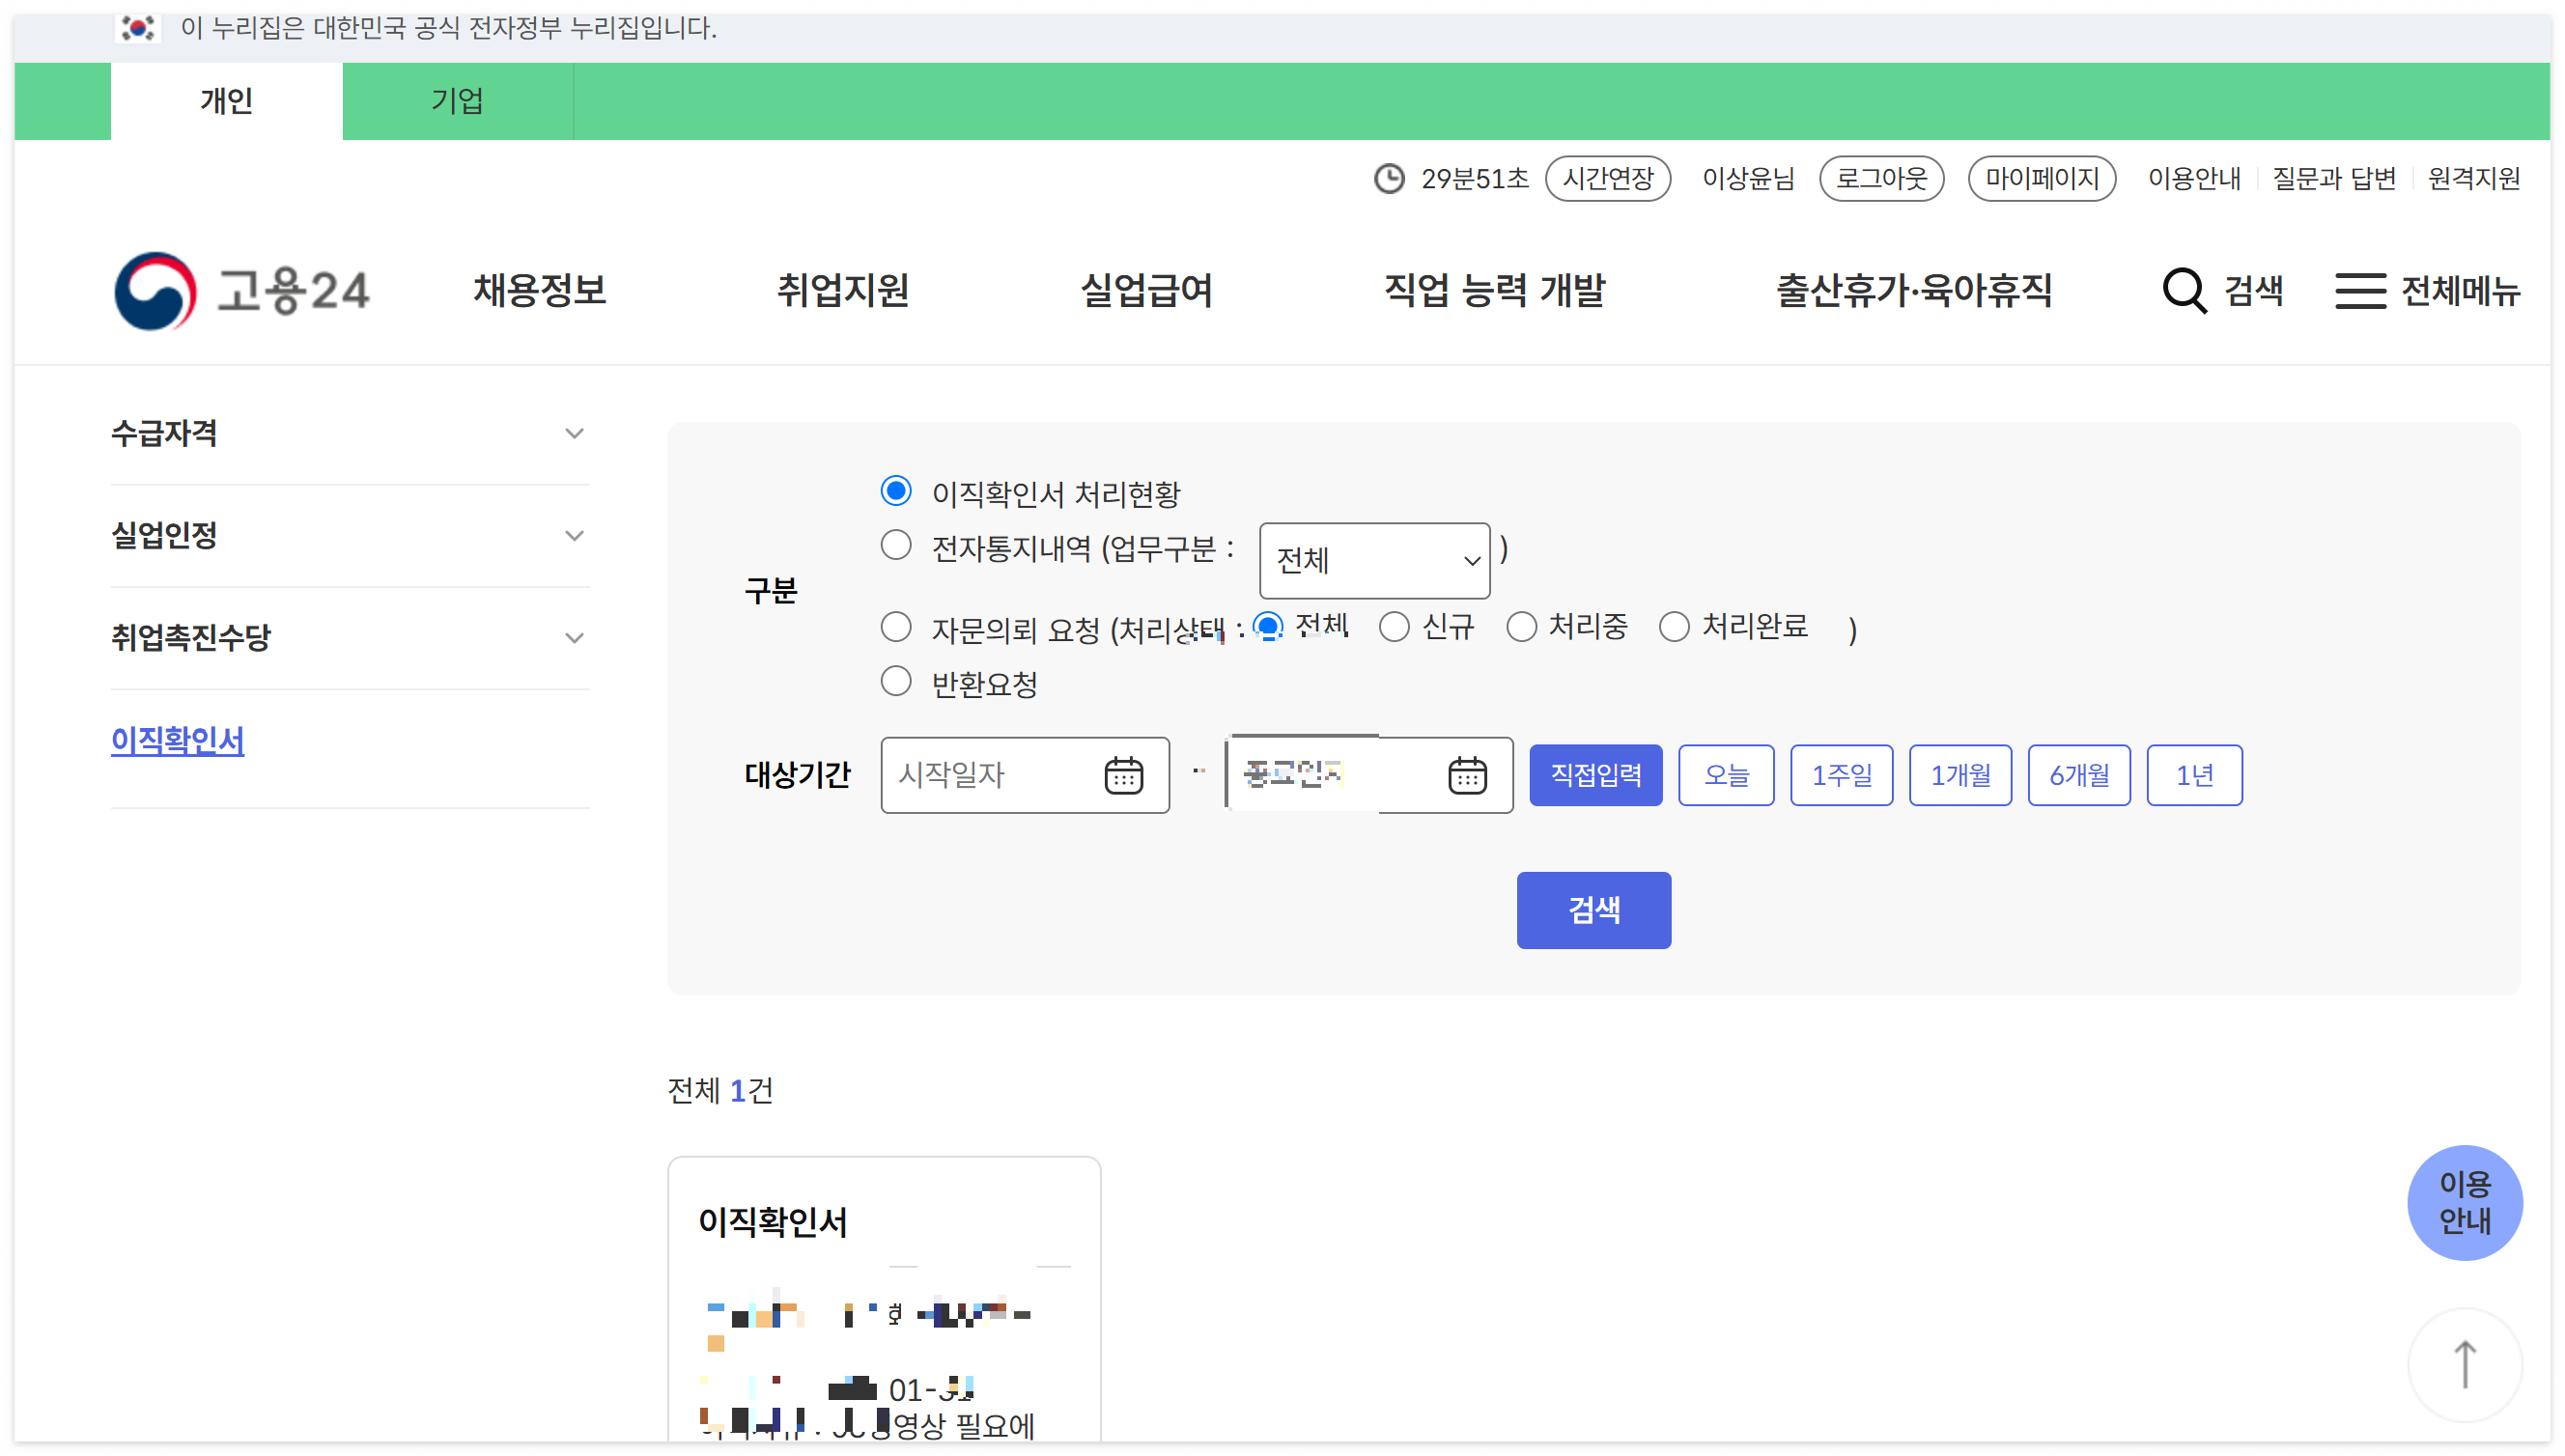This screenshot has height=1456, width=2565.
Task: Switch to the 기업 tab
Action: (458, 101)
